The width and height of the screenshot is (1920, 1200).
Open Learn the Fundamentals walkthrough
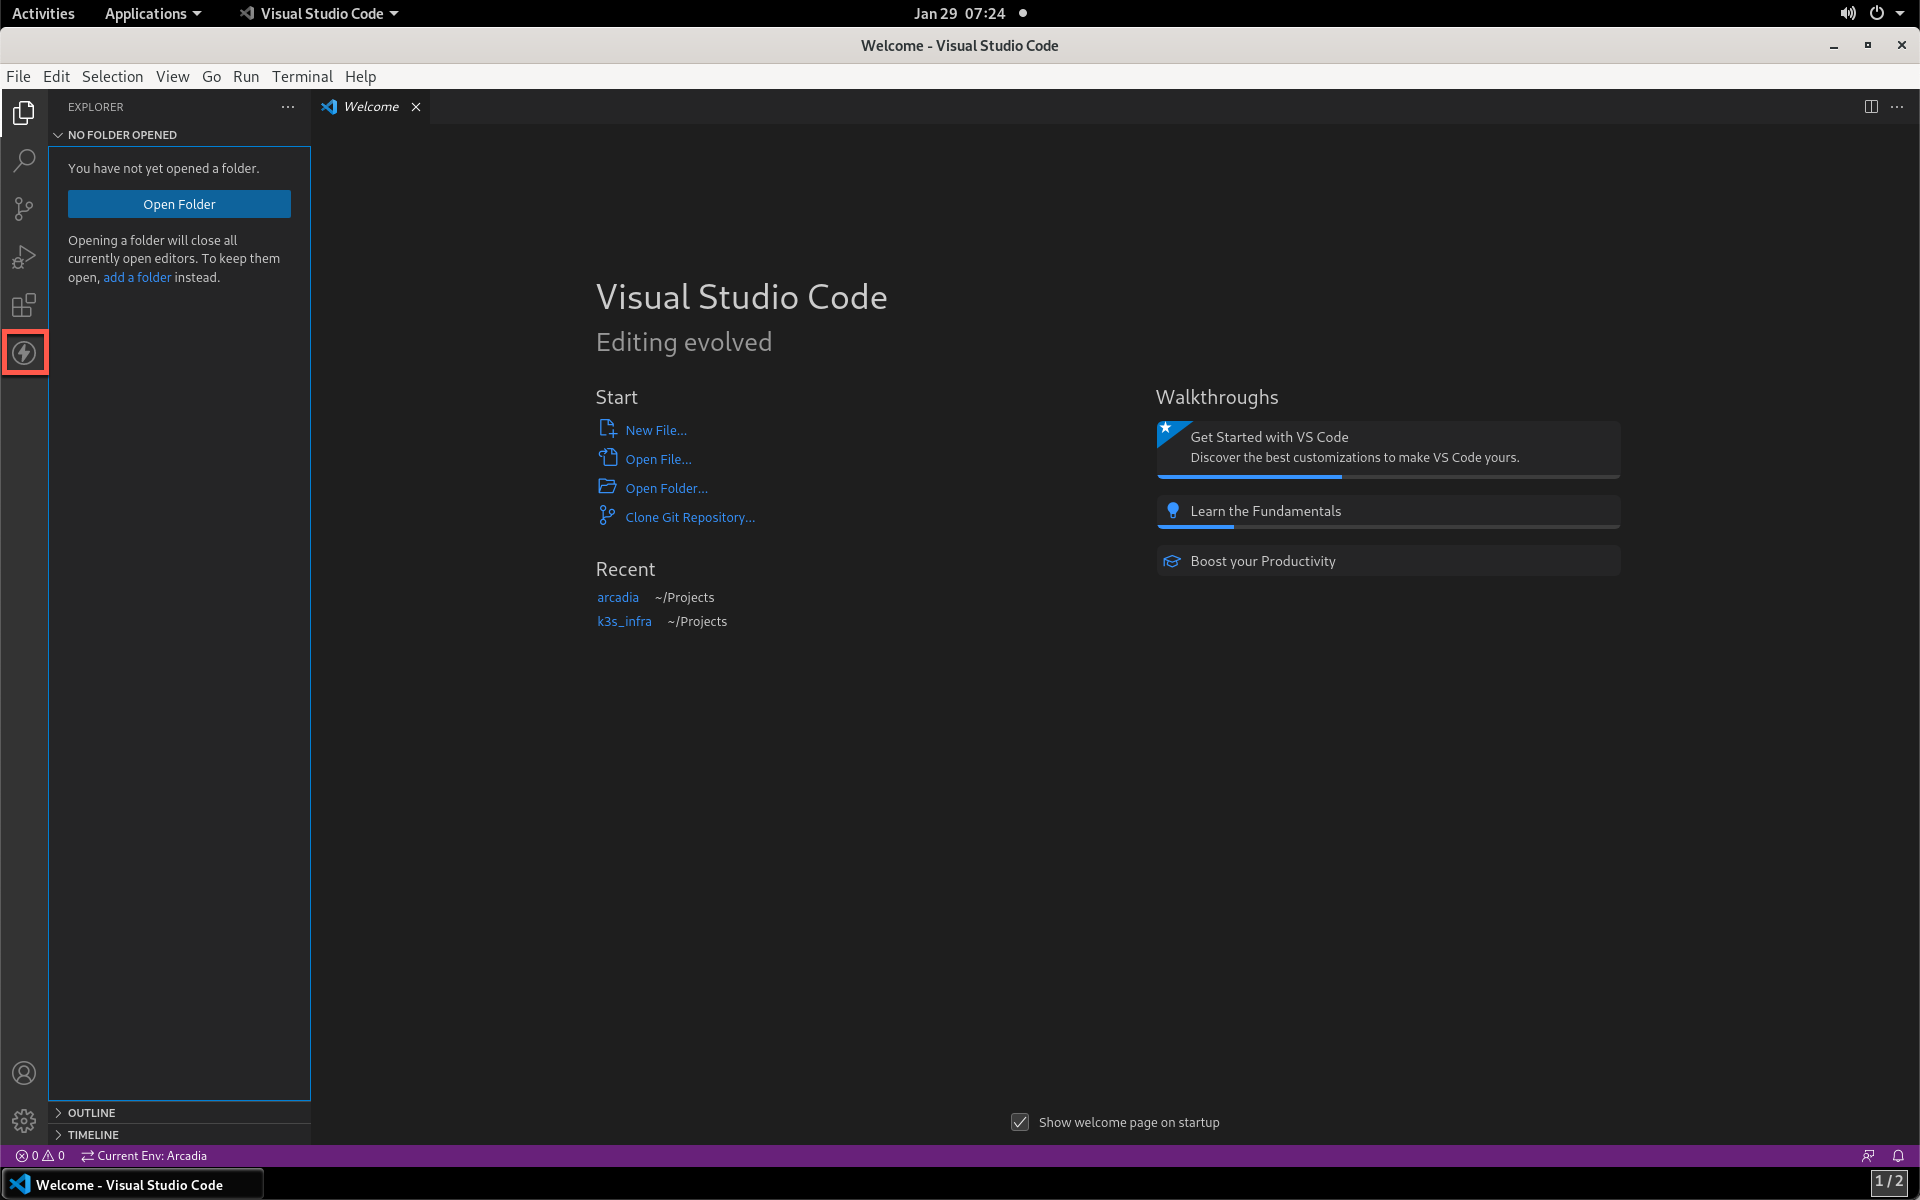tap(1388, 512)
